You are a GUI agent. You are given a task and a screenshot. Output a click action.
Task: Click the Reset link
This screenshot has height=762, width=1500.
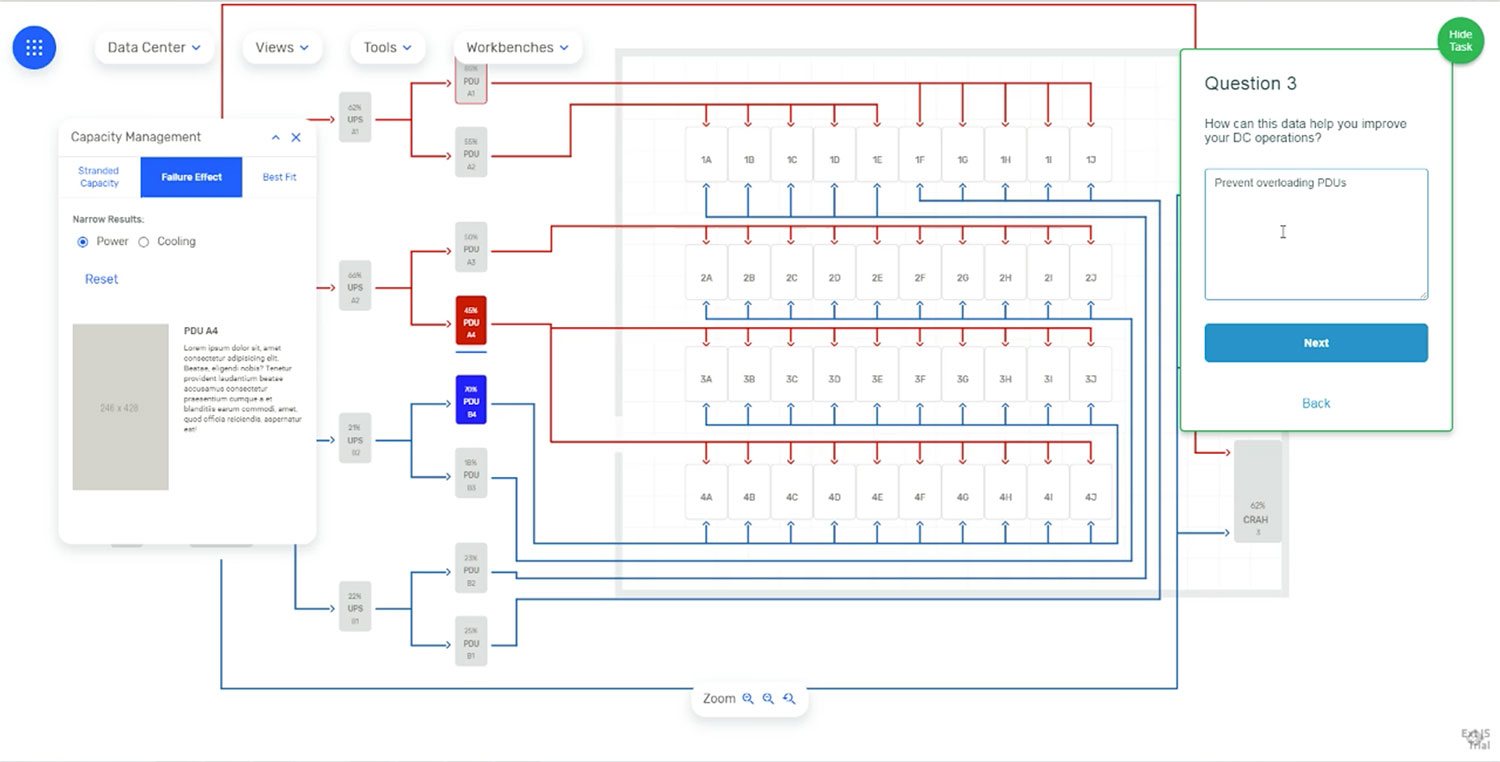coord(101,279)
